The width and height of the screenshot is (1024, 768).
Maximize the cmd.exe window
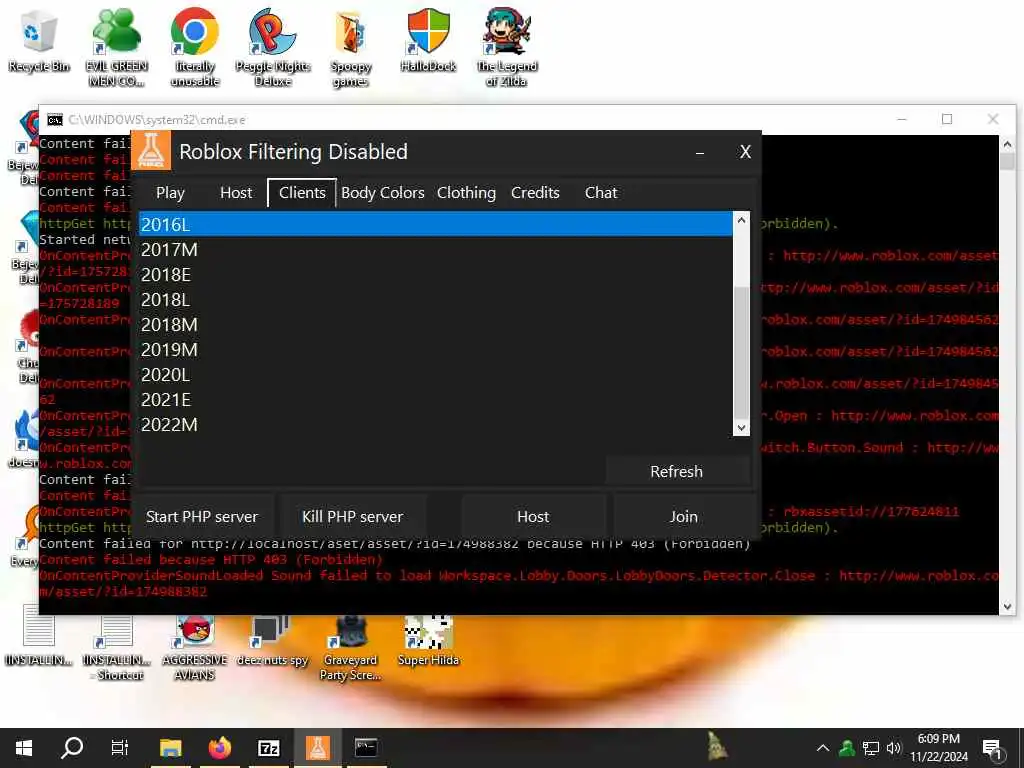coord(947,119)
